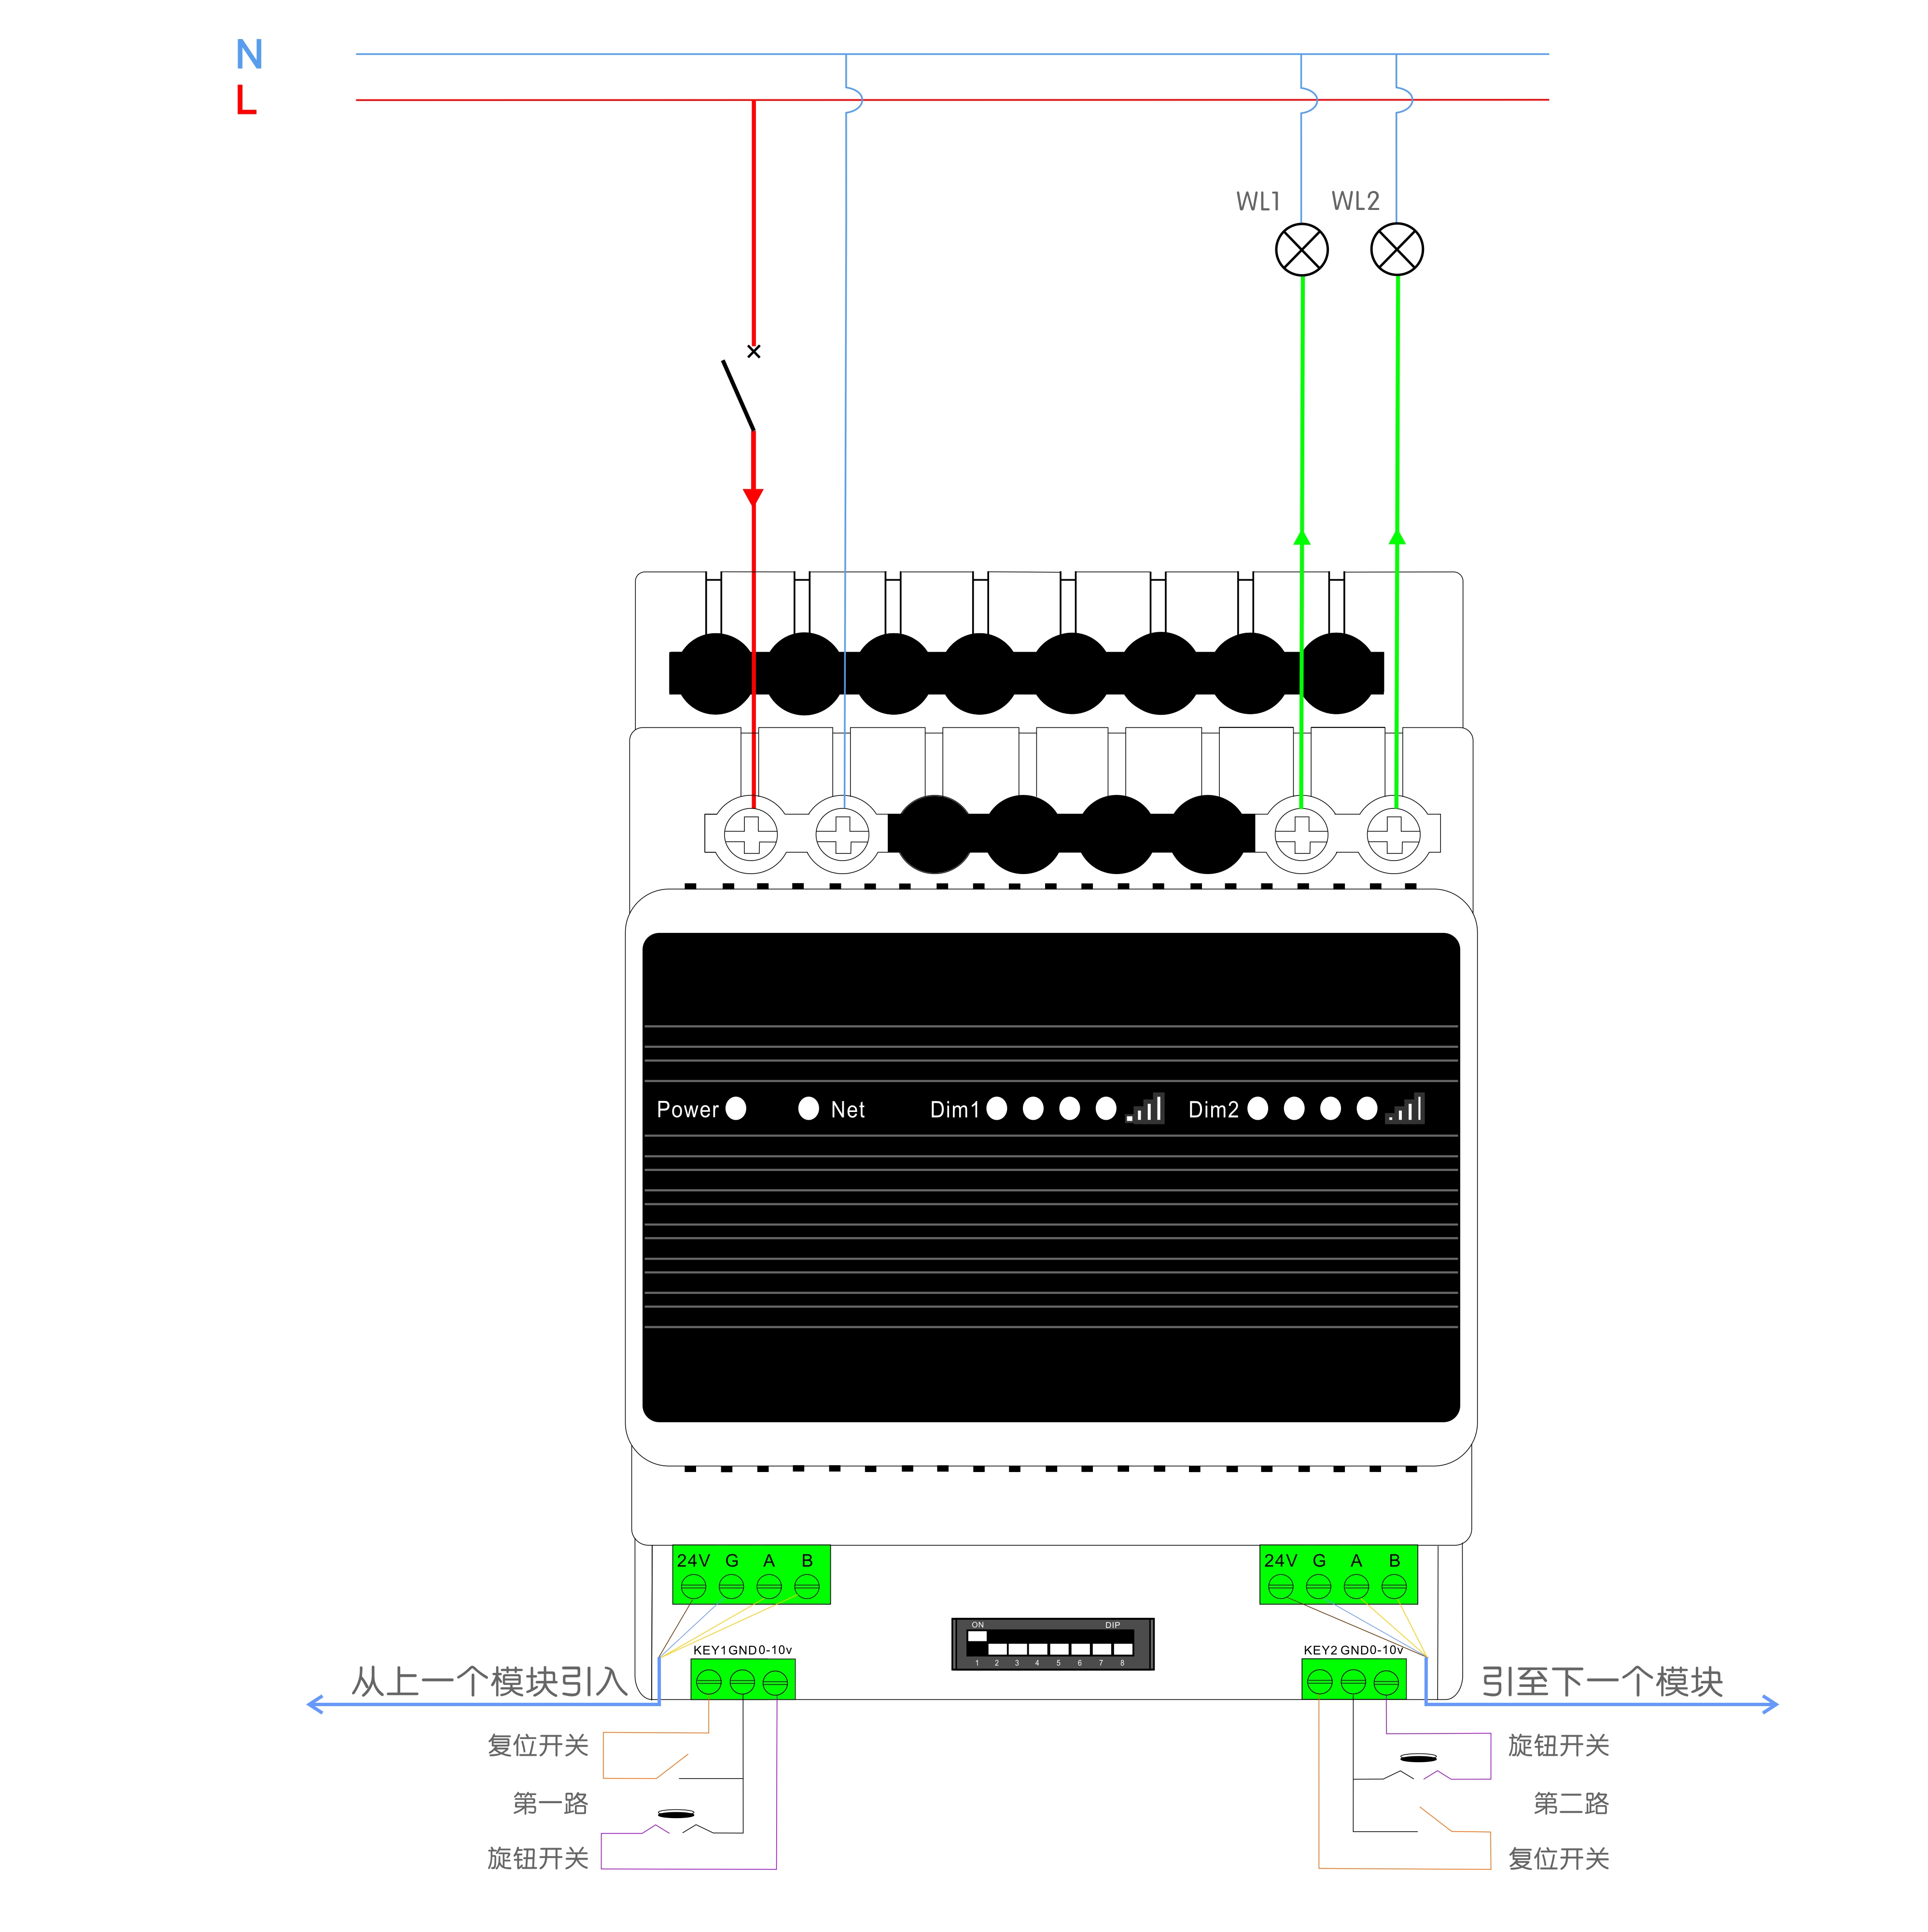This screenshot has width=1928, height=1932.
Task: Click the WL1 lamp symbol
Action: (1301, 249)
